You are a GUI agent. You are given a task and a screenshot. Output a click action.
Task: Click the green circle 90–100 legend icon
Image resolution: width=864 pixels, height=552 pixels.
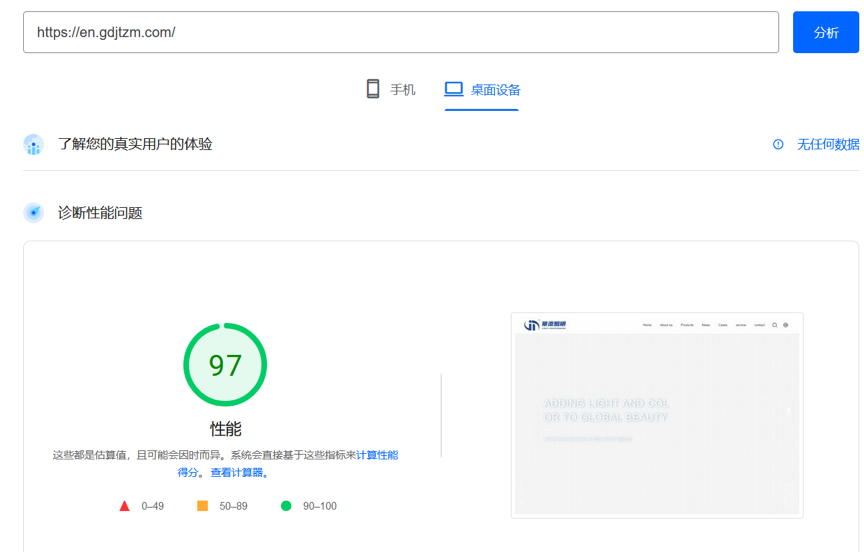click(286, 506)
